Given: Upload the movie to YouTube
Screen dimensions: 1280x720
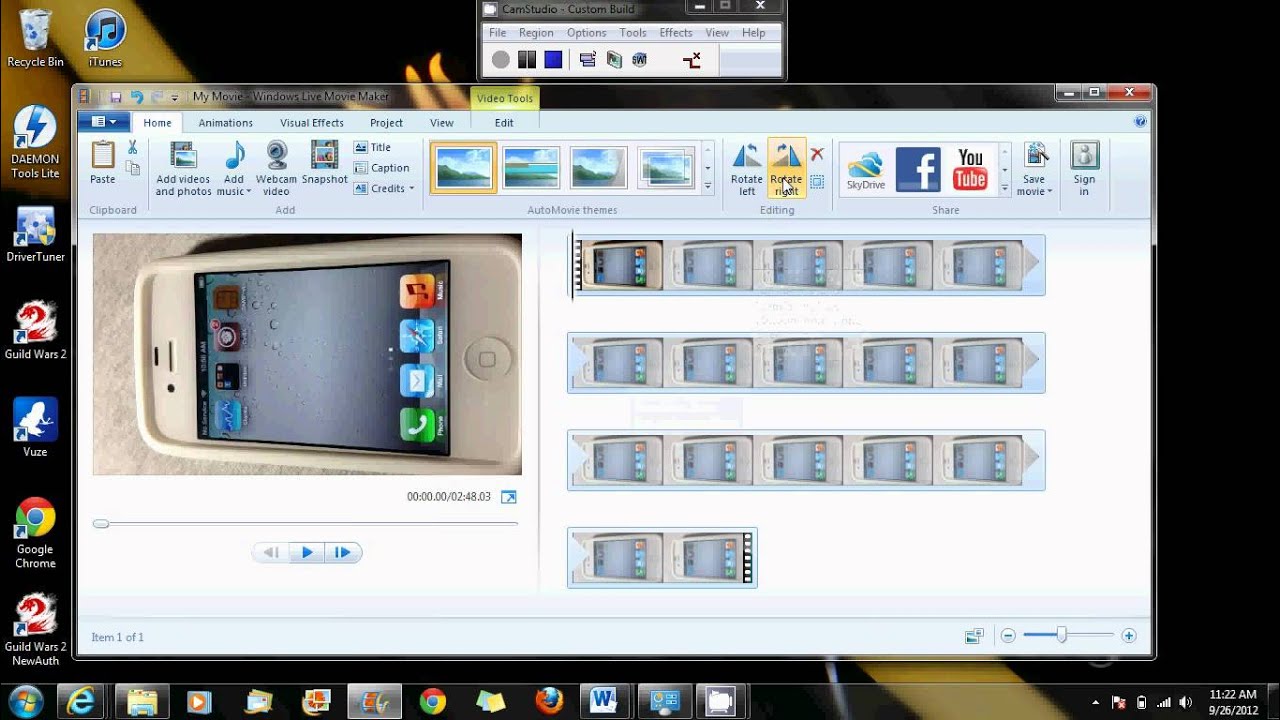Looking at the screenshot, I should (x=970, y=169).
